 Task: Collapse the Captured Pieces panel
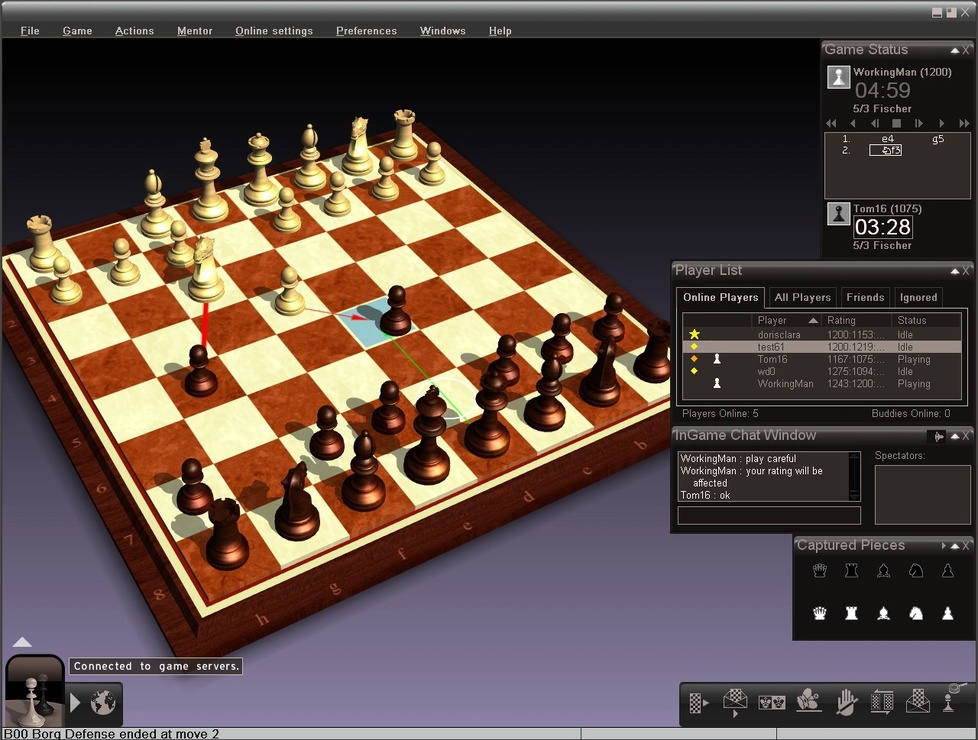click(957, 545)
